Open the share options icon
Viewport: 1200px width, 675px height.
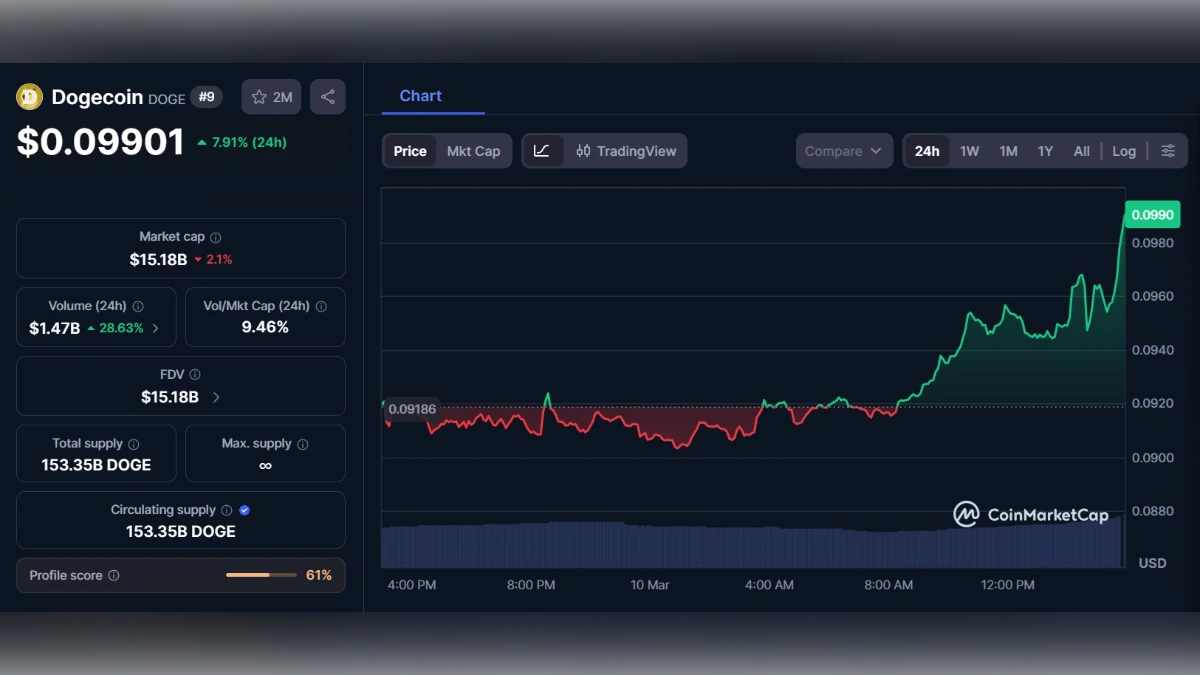click(x=328, y=96)
